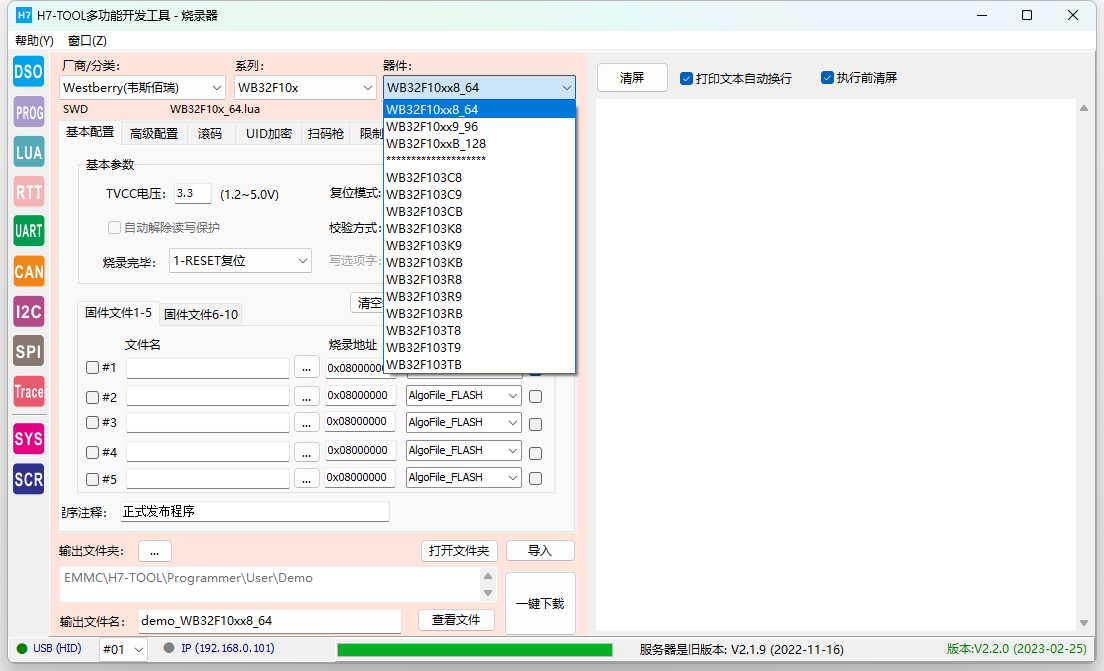Select the 固件文件1-5 tab

coord(118,313)
